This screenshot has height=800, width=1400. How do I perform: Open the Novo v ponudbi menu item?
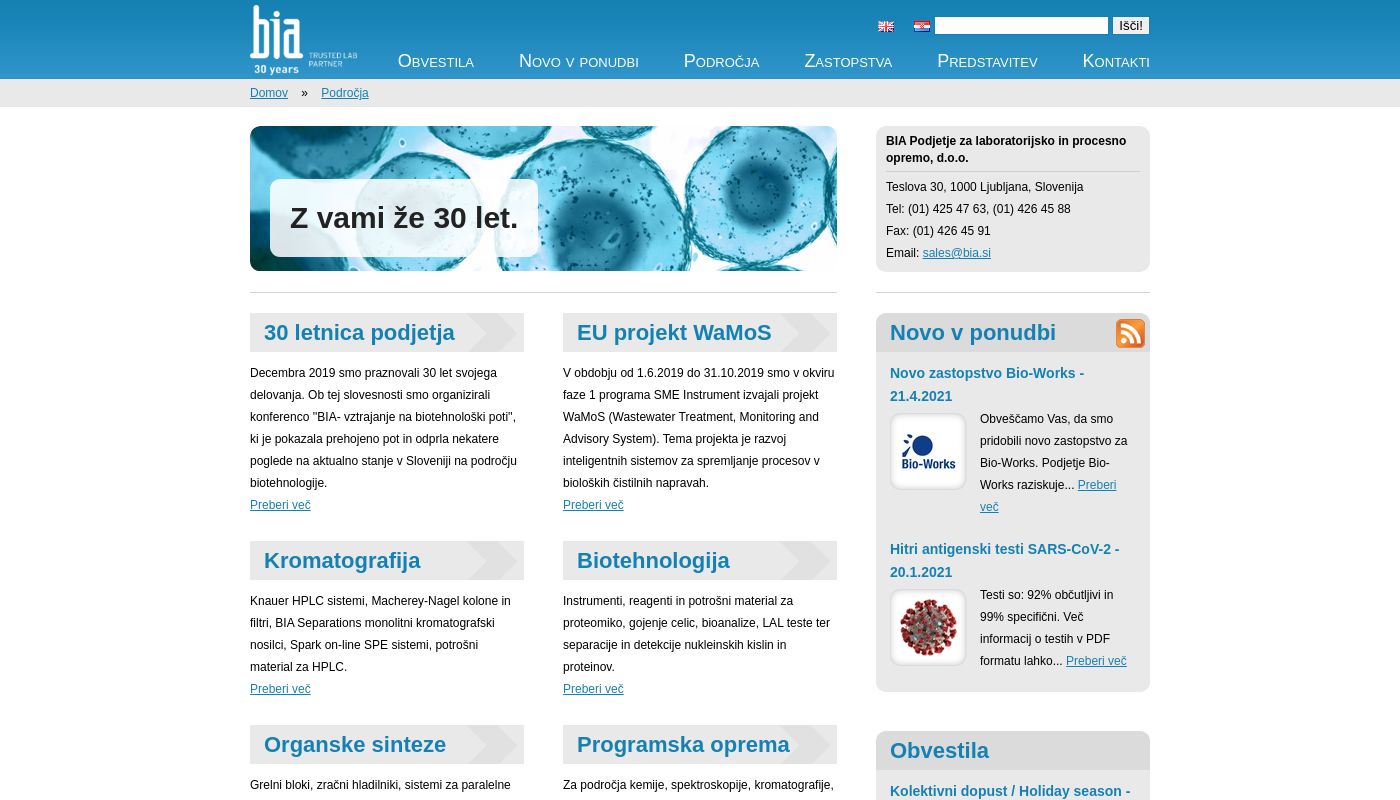tap(579, 61)
